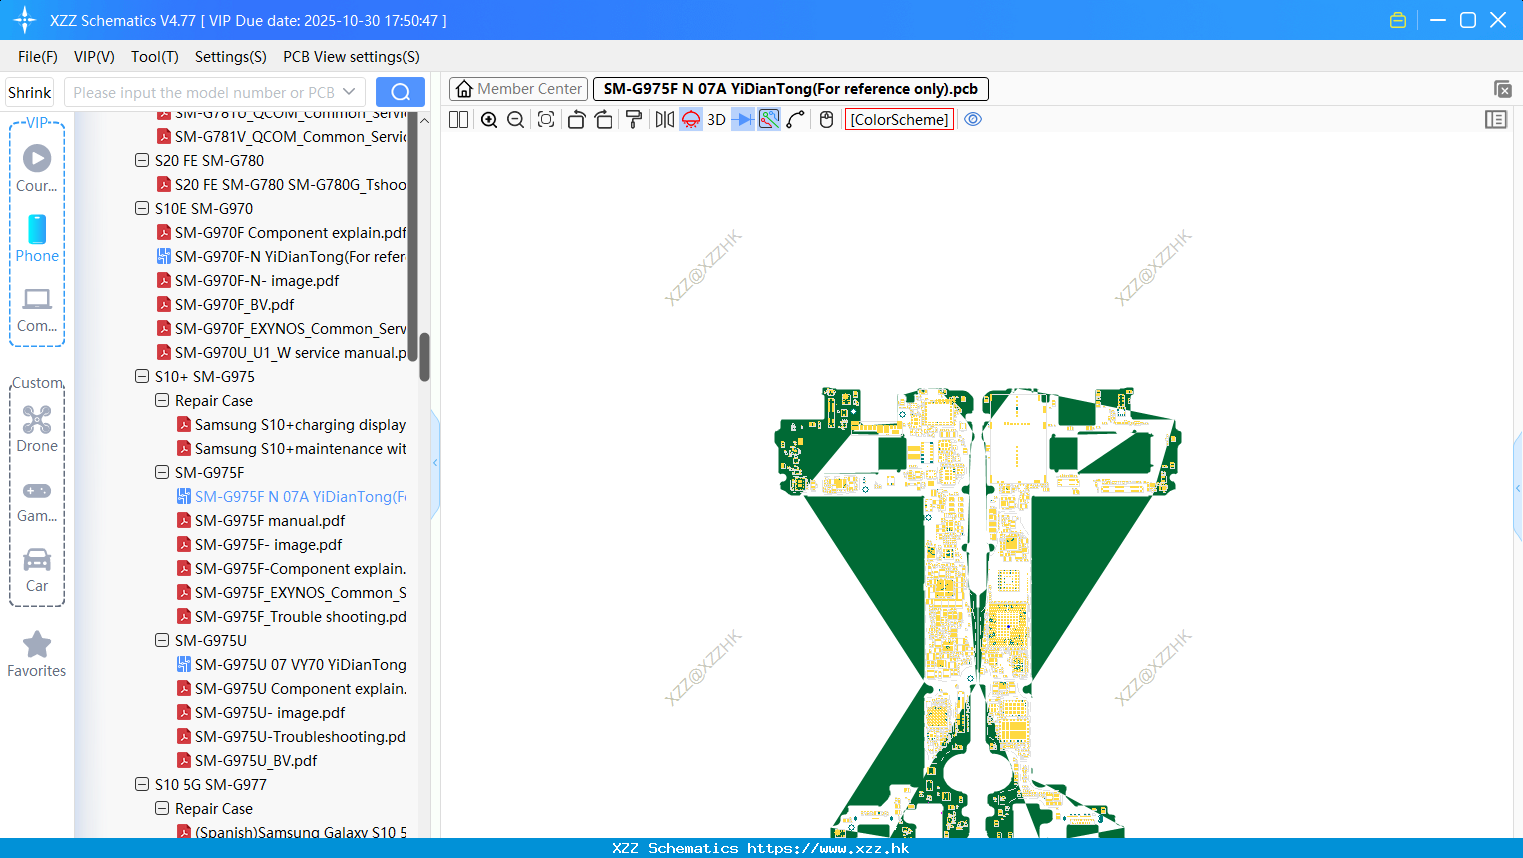
Task: Collapse Repair Case under S10 5G SM-G977
Action: [x=162, y=808]
